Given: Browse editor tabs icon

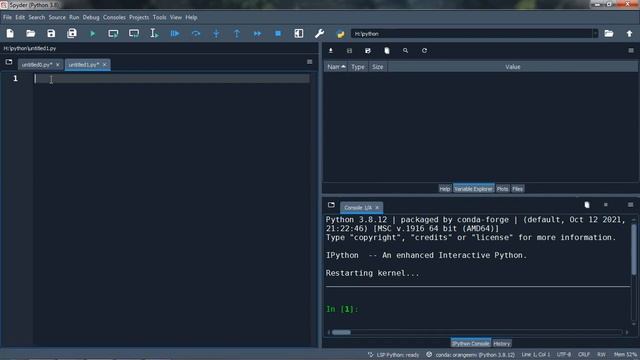Looking at the screenshot, I should coord(9,62).
